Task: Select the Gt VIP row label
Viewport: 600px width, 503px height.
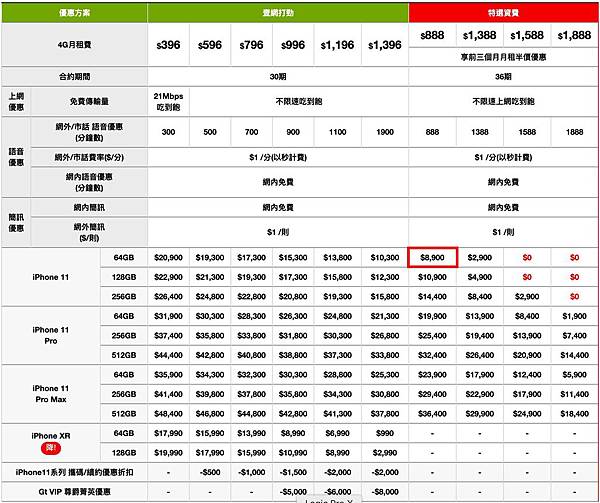Action: (x=74, y=492)
